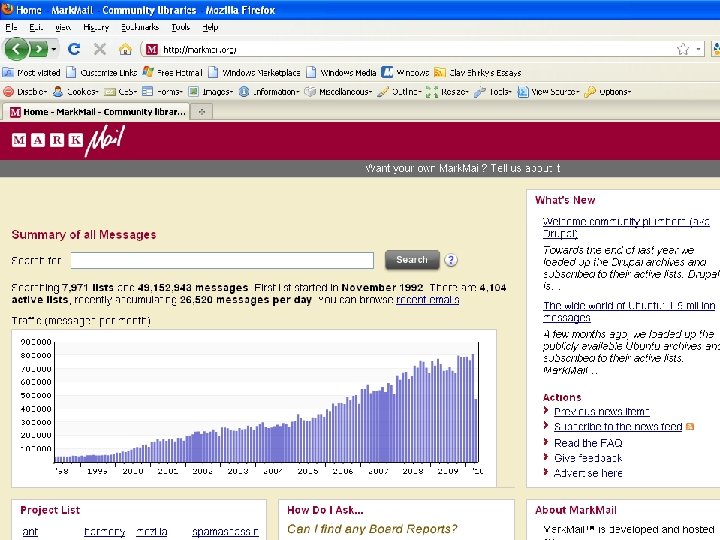Open the Welcome community plumbers news link
Image resolution: width=720 pixels, height=540 pixels.
tap(625, 227)
